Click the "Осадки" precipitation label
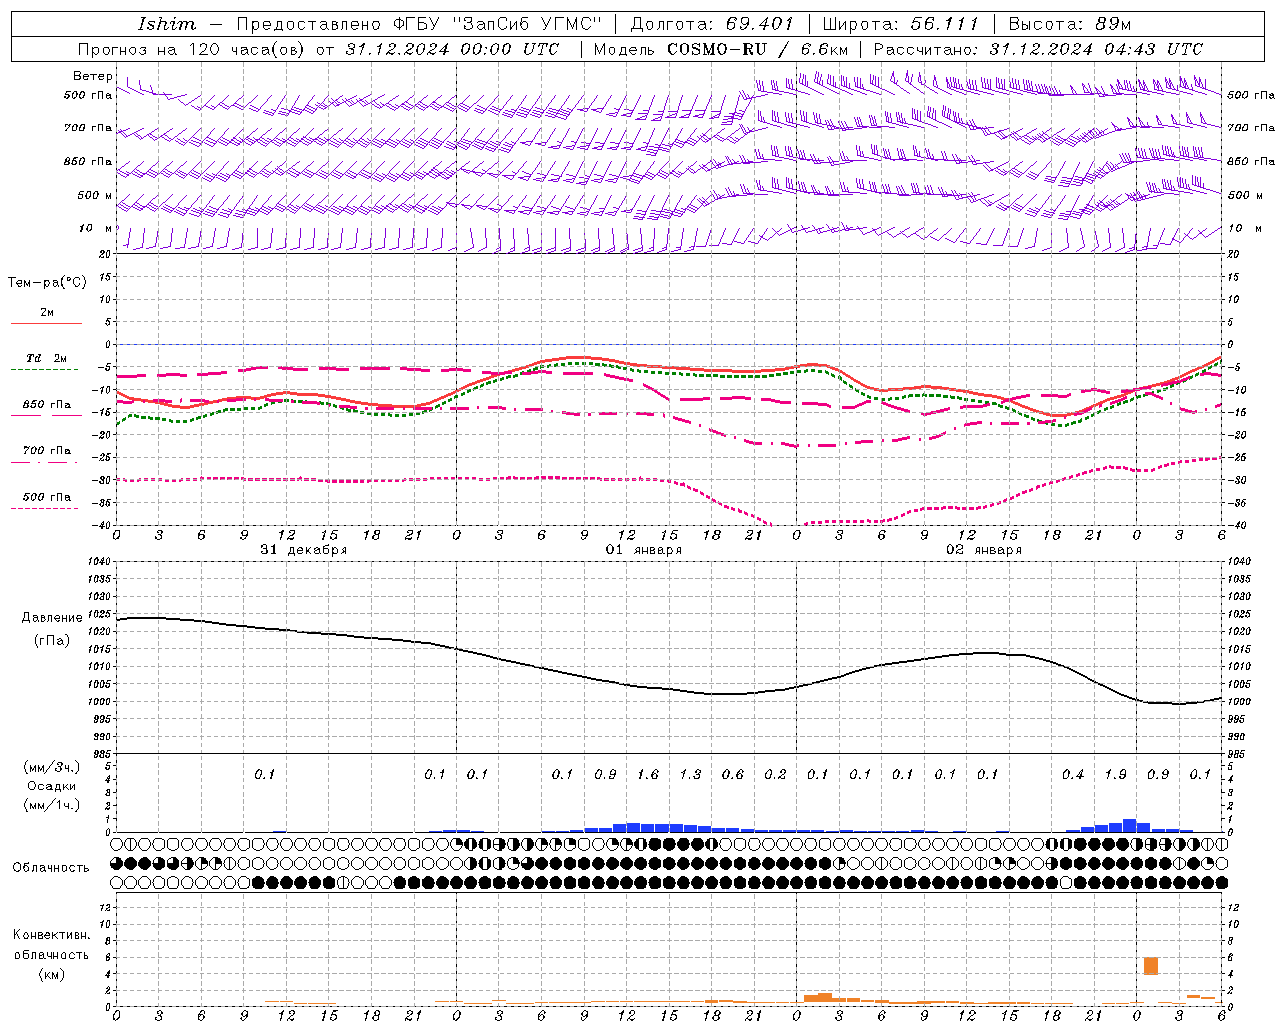This screenshot has height=1024, width=1280. coord(51,786)
